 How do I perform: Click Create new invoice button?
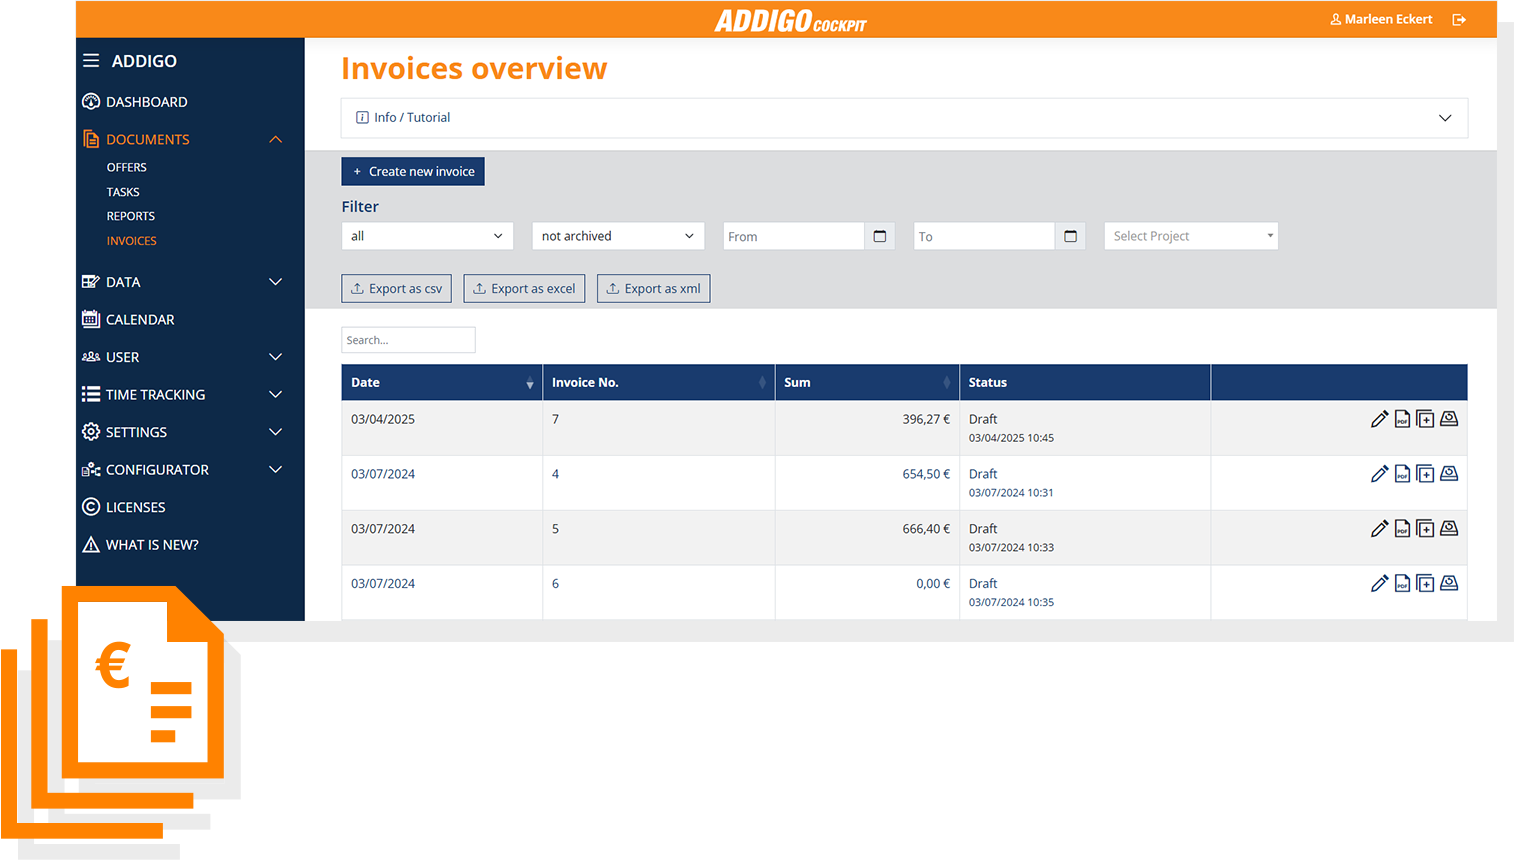click(413, 171)
